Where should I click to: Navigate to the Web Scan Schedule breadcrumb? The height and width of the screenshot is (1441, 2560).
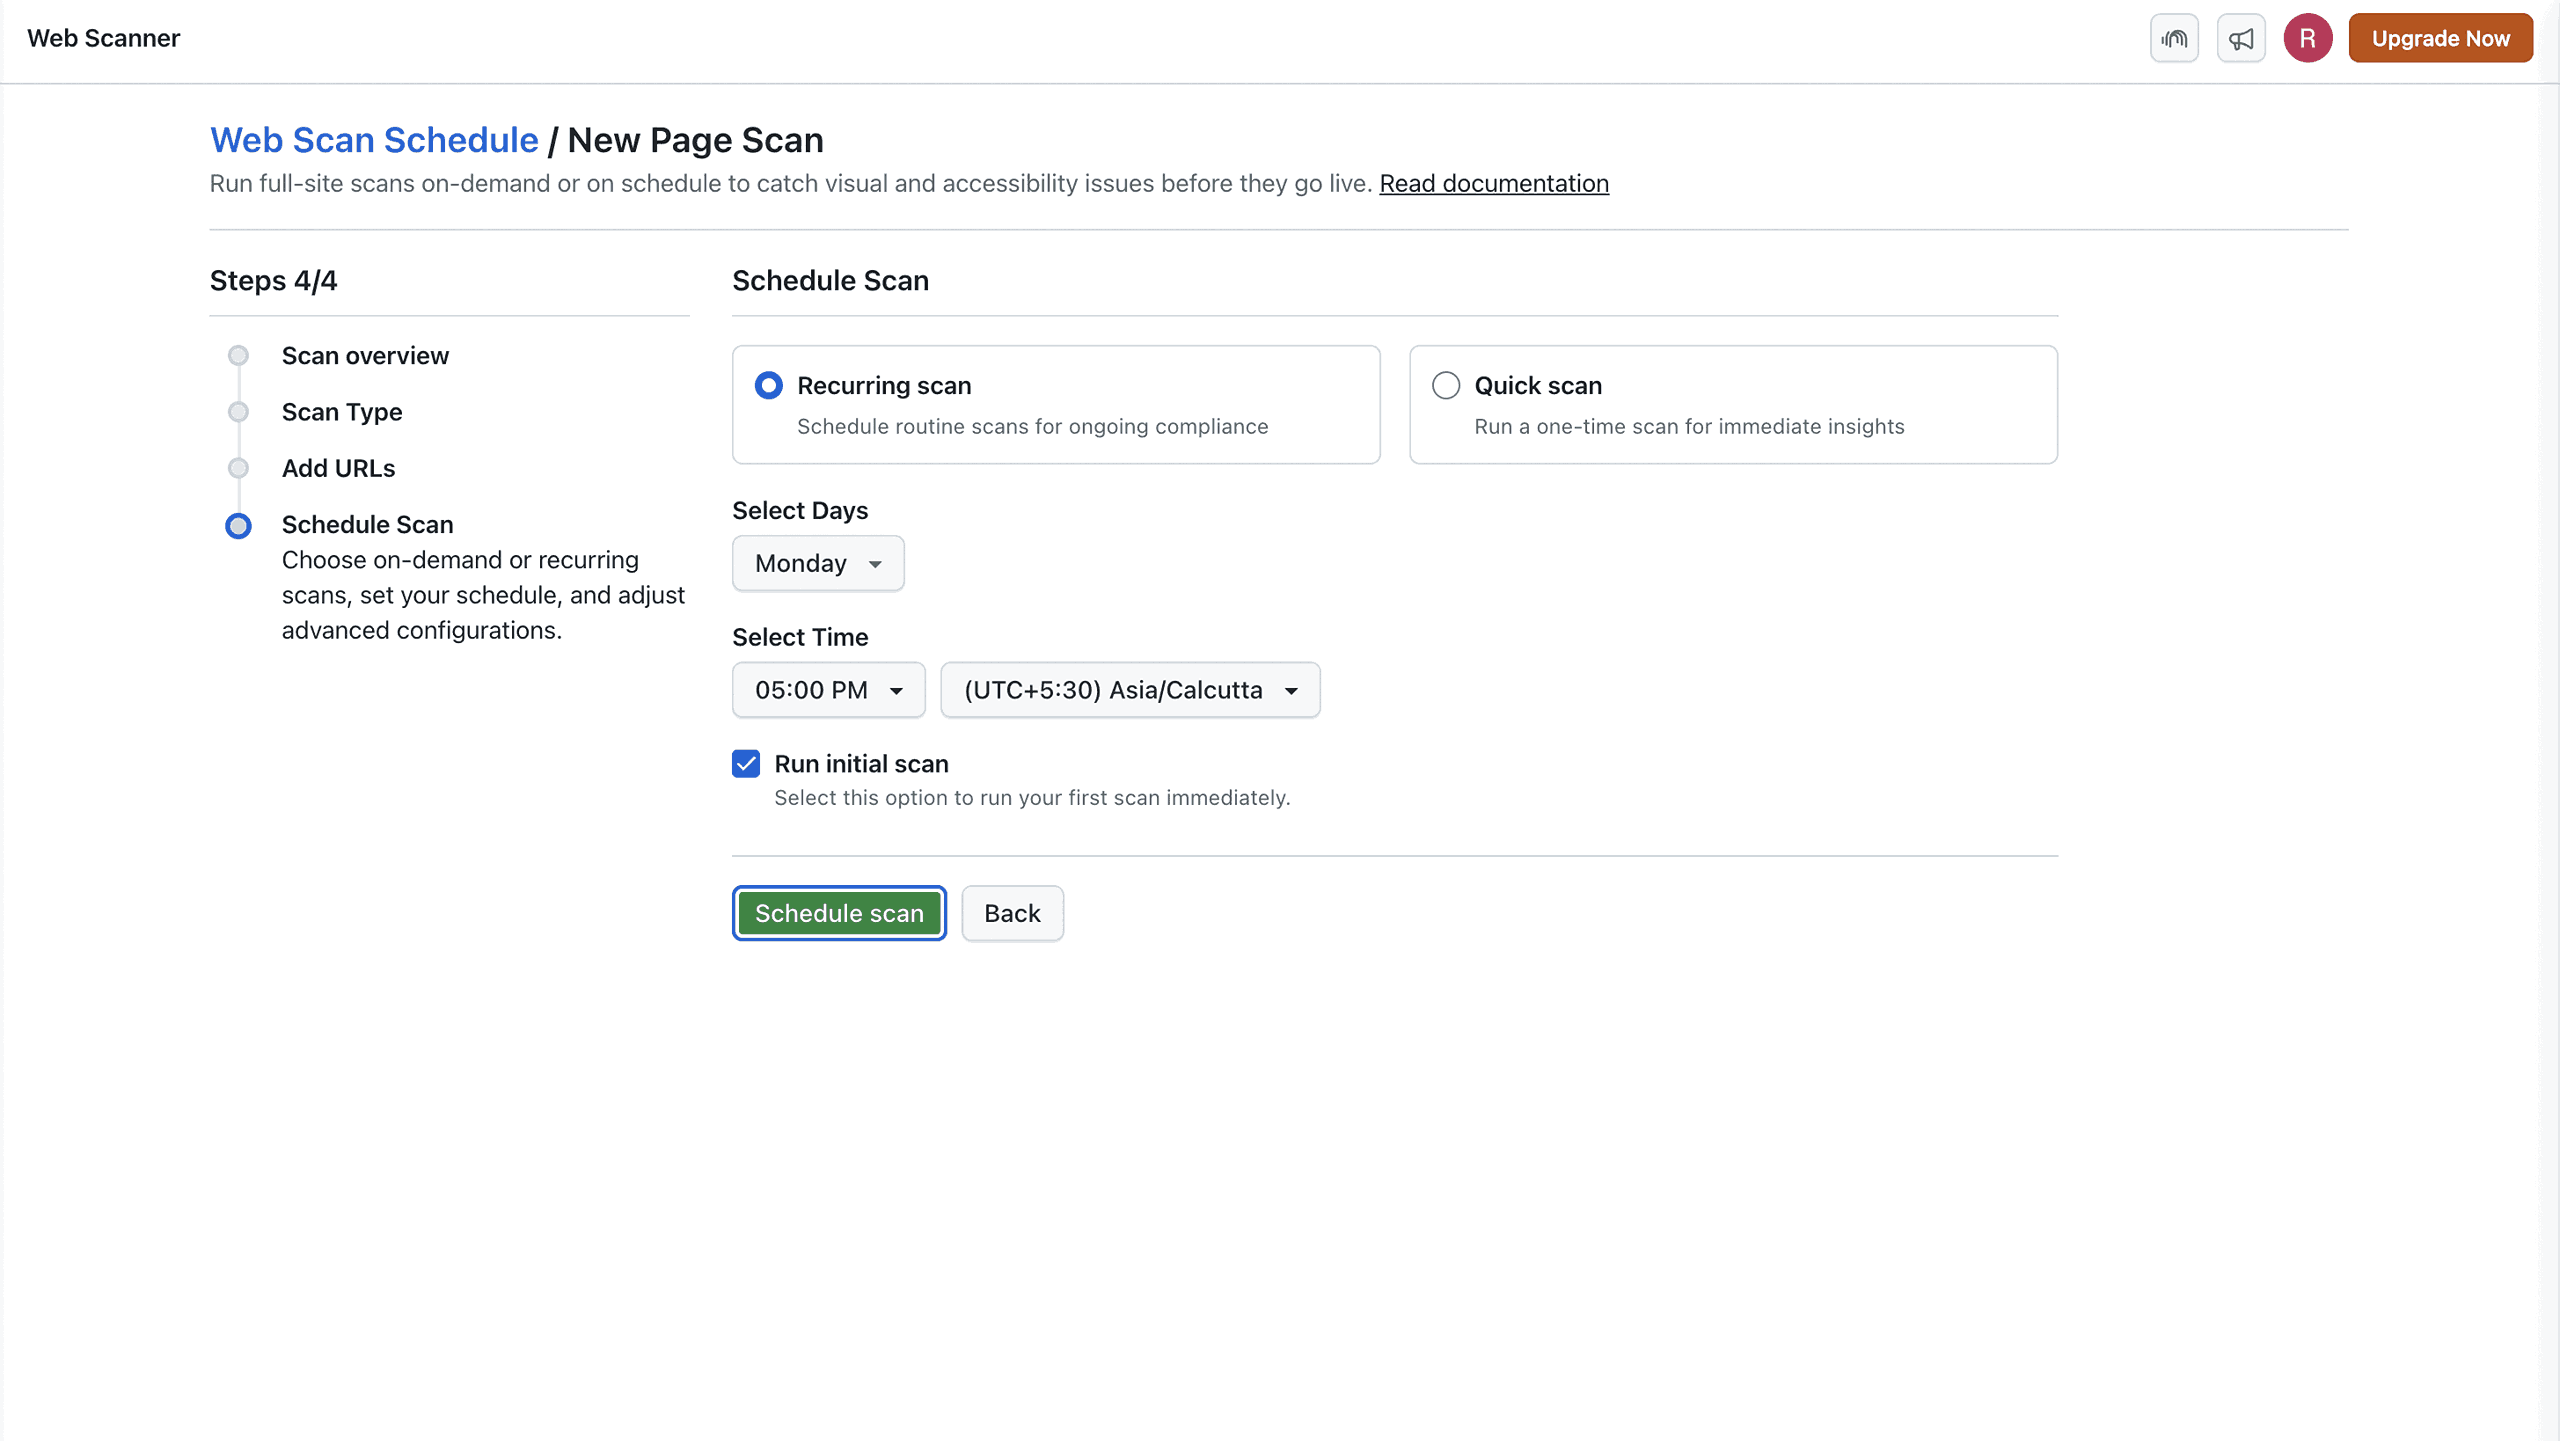click(374, 140)
